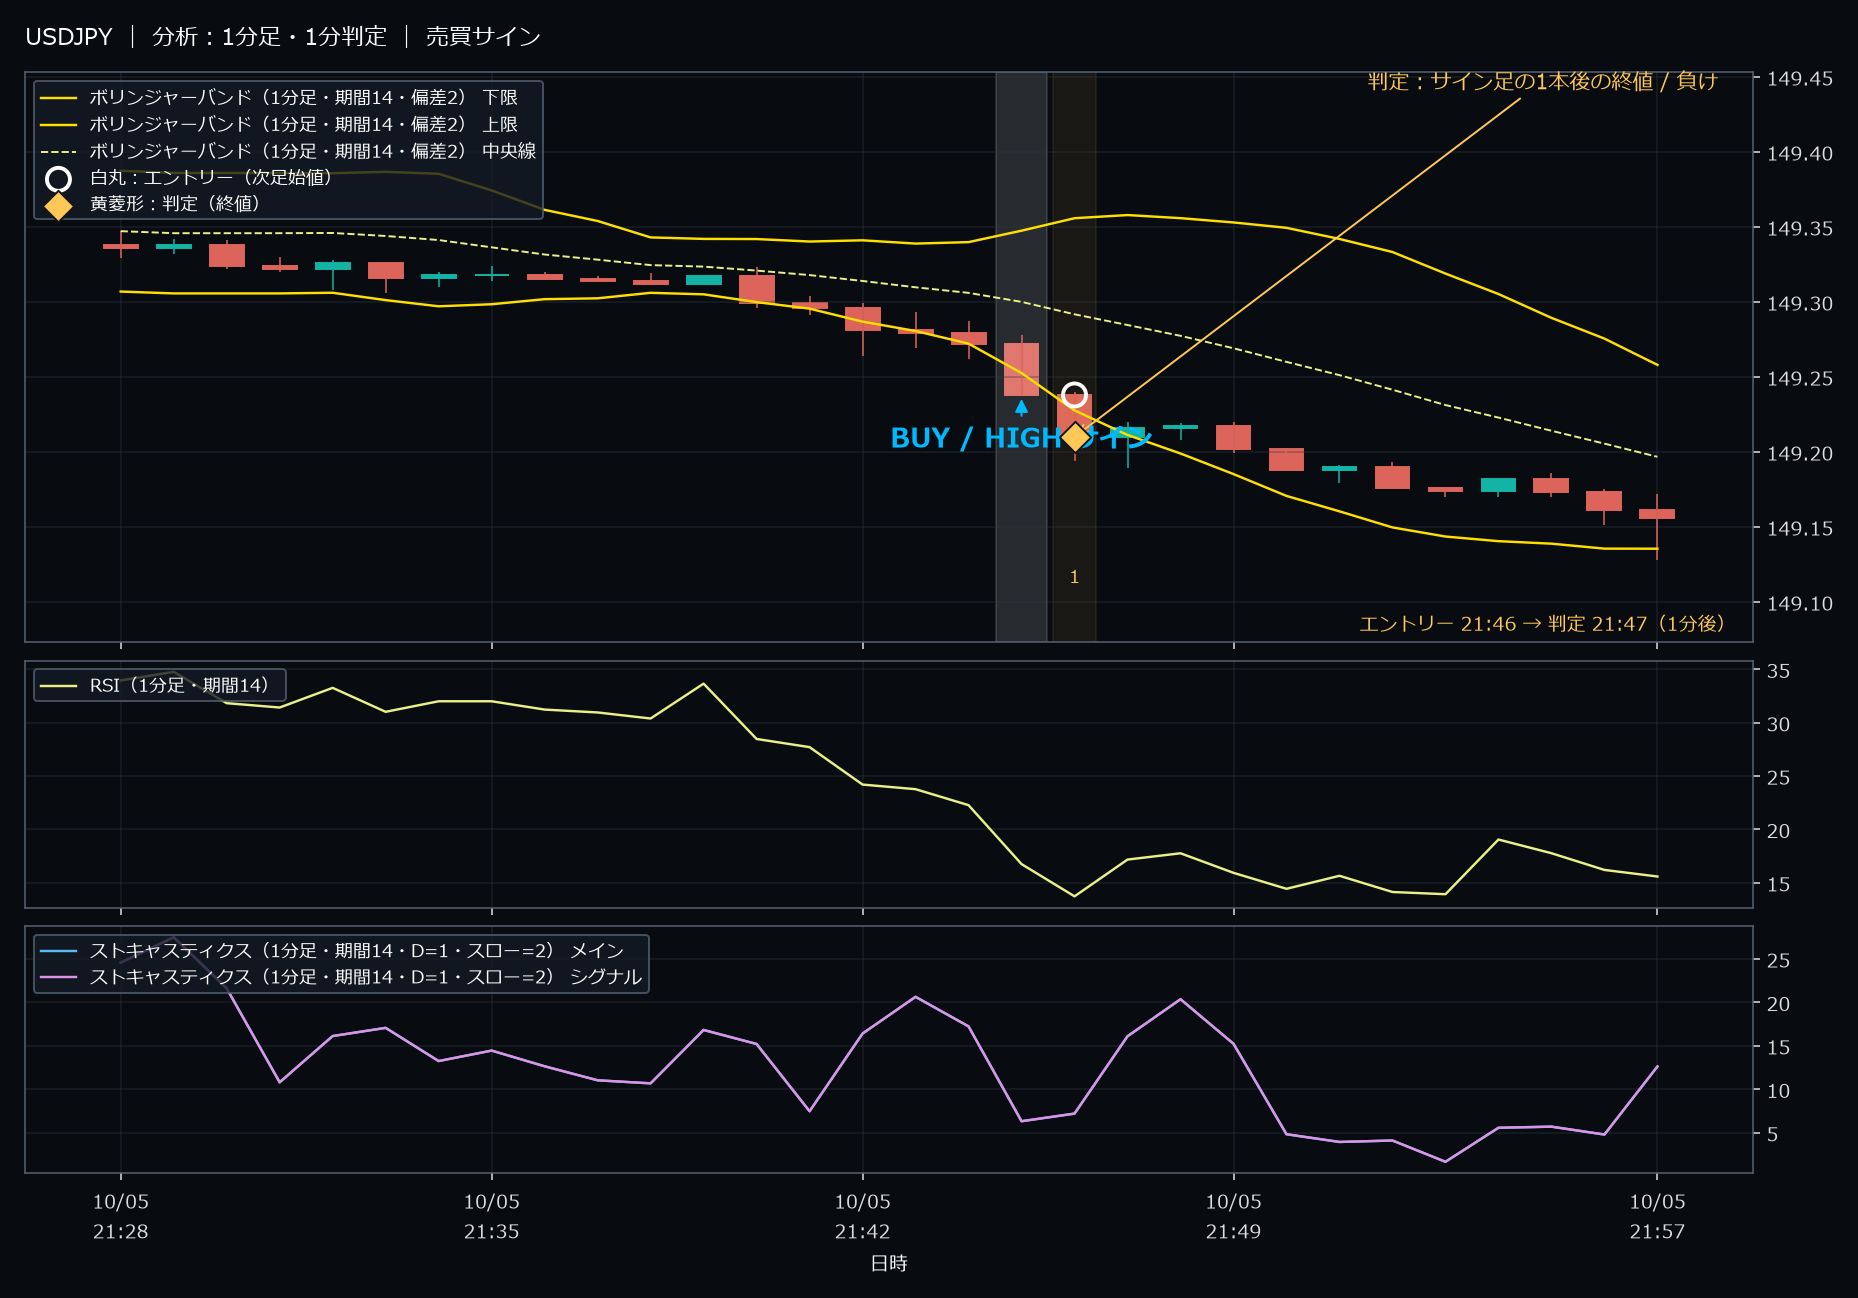The height and width of the screenshot is (1298, 1858).
Task: Click the Bollinger band 中央線 legend entry
Action: click(288, 151)
